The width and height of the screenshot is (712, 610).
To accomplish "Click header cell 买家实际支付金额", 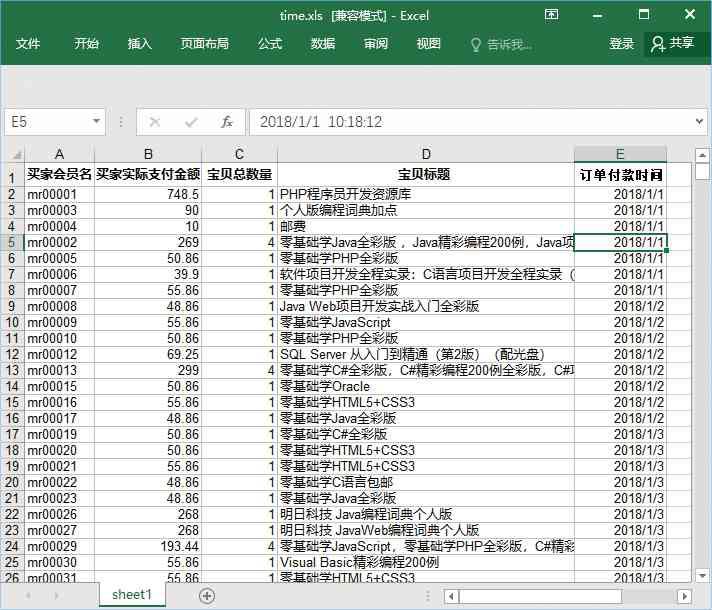I will point(148,174).
